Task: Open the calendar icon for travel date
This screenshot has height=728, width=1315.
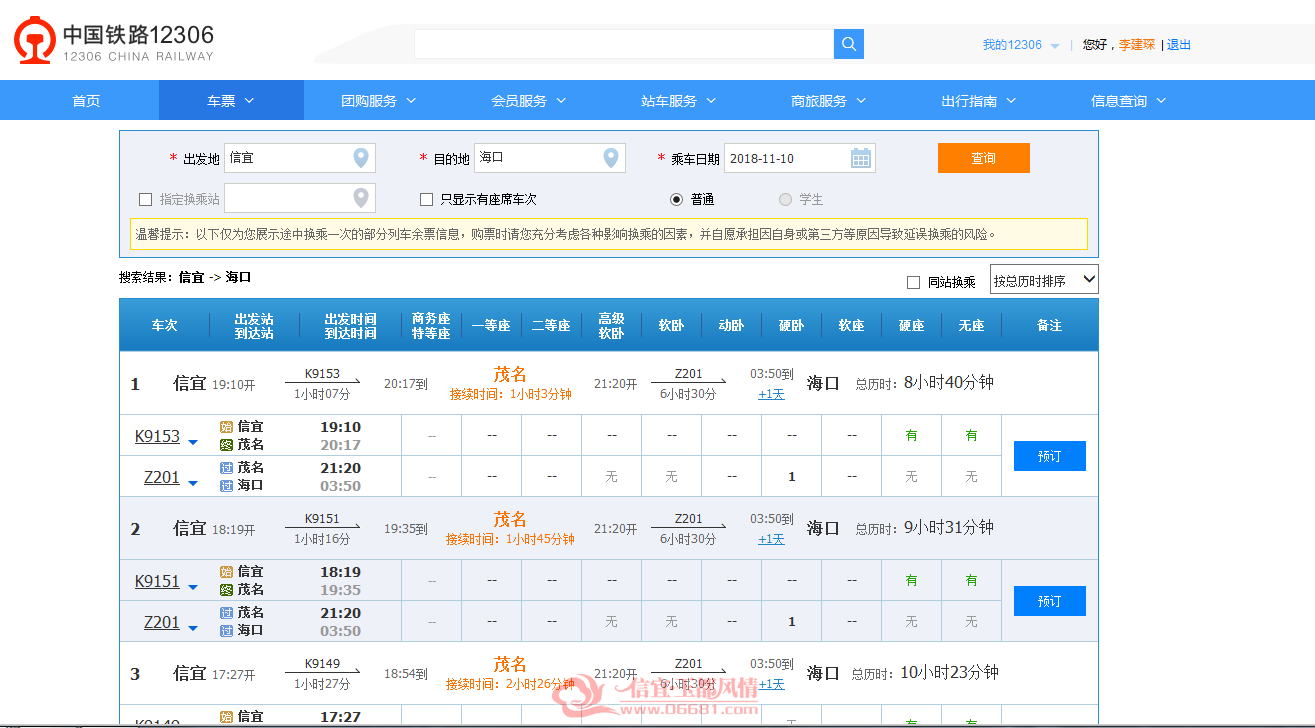Action: coord(861,158)
